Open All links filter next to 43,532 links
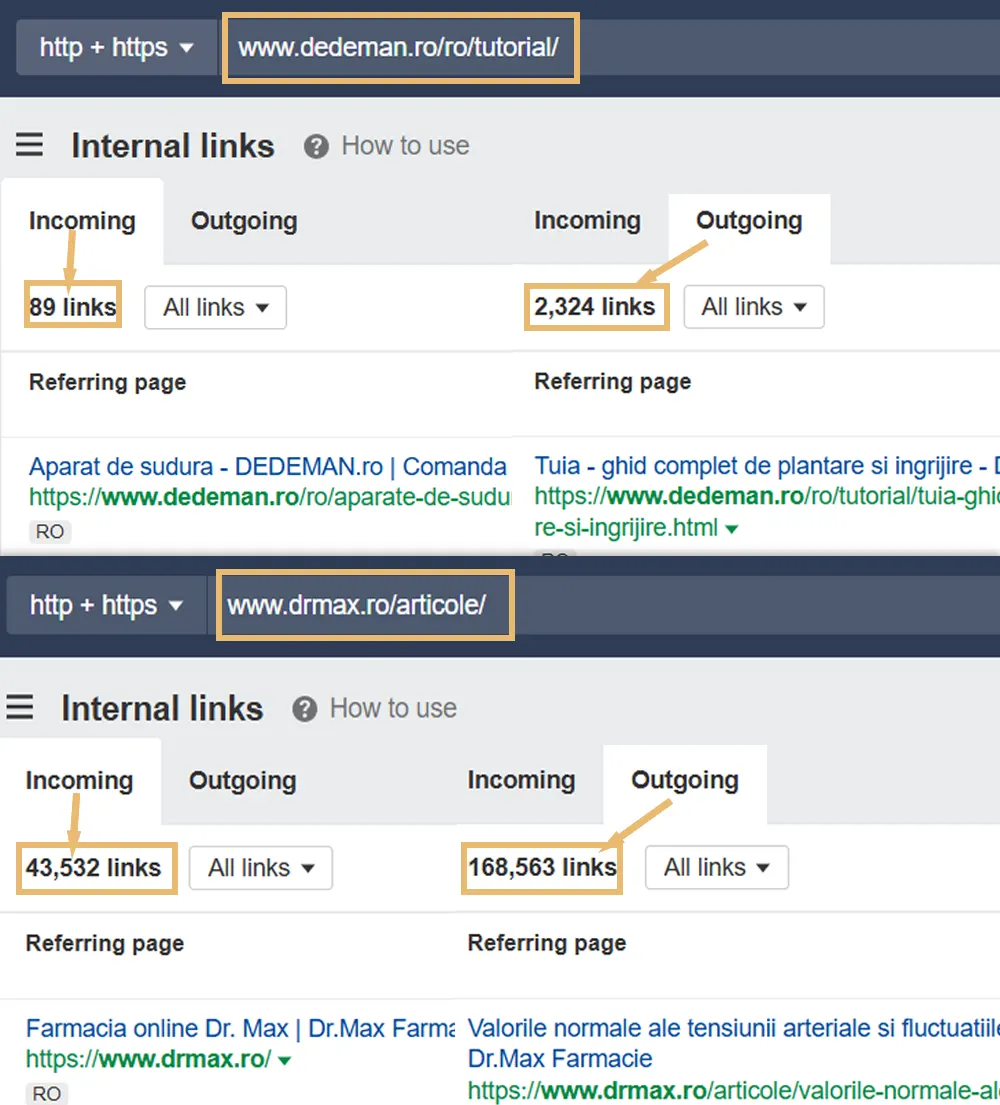The width and height of the screenshot is (1000, 1105). [x=260, y=868]
